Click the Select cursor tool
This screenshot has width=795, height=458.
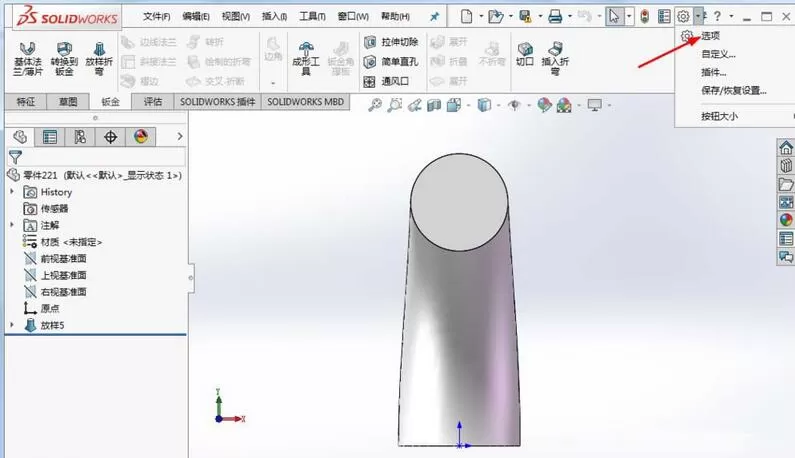click(x=614, y=17)
